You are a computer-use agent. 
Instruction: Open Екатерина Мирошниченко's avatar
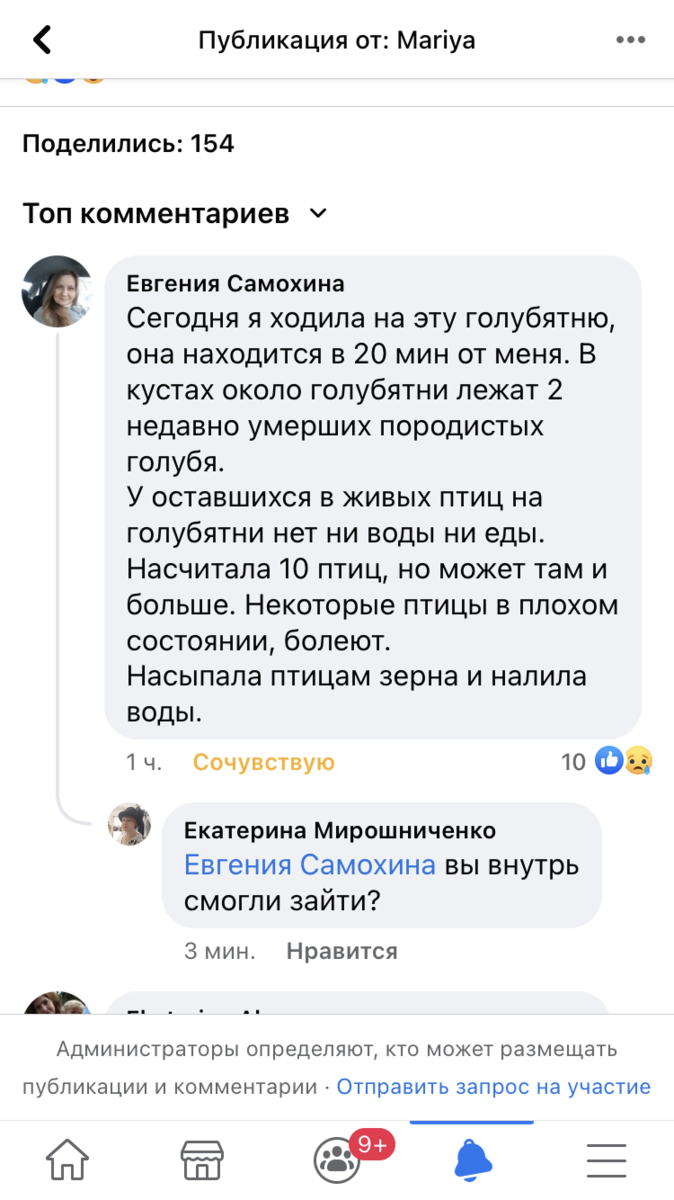(130, 824)
